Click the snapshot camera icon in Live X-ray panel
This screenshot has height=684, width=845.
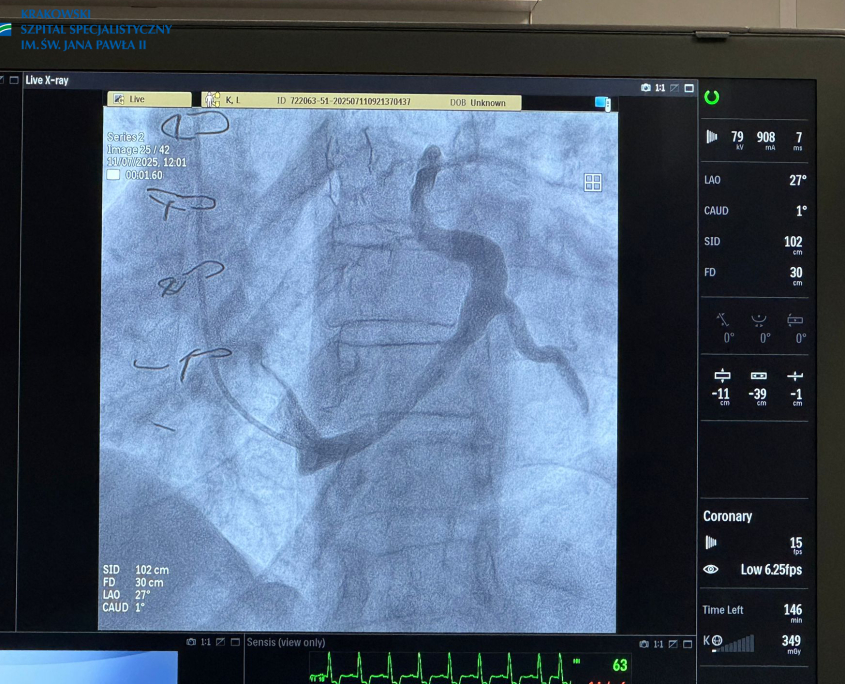click(646, 88)
